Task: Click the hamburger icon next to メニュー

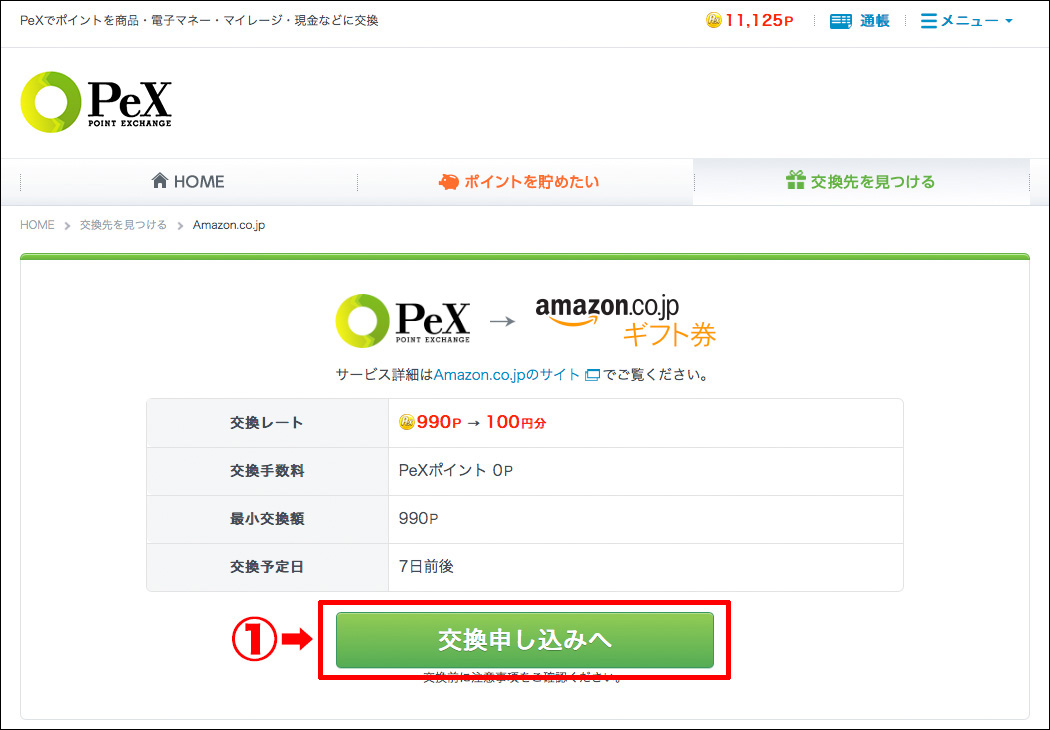Action: tap(929, 21)
